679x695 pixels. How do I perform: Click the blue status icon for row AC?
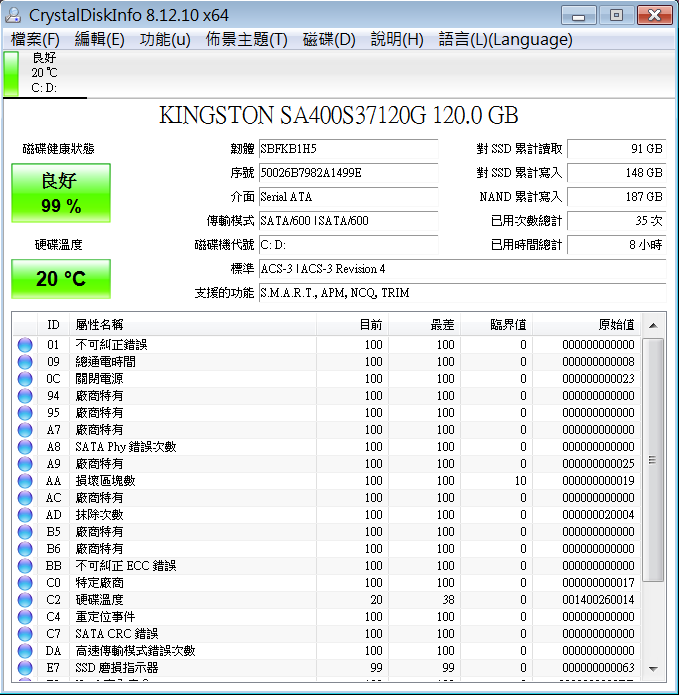tap(25, 498)
